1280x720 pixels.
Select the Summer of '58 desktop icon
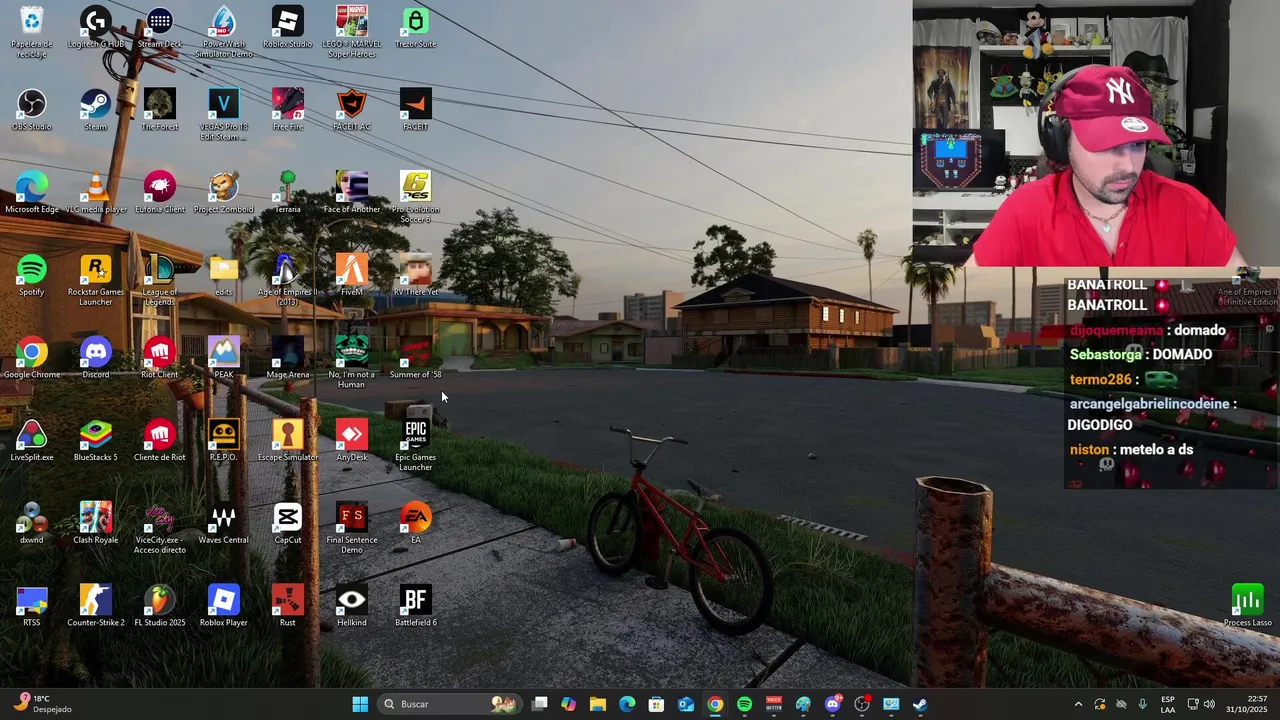(416, 358)
